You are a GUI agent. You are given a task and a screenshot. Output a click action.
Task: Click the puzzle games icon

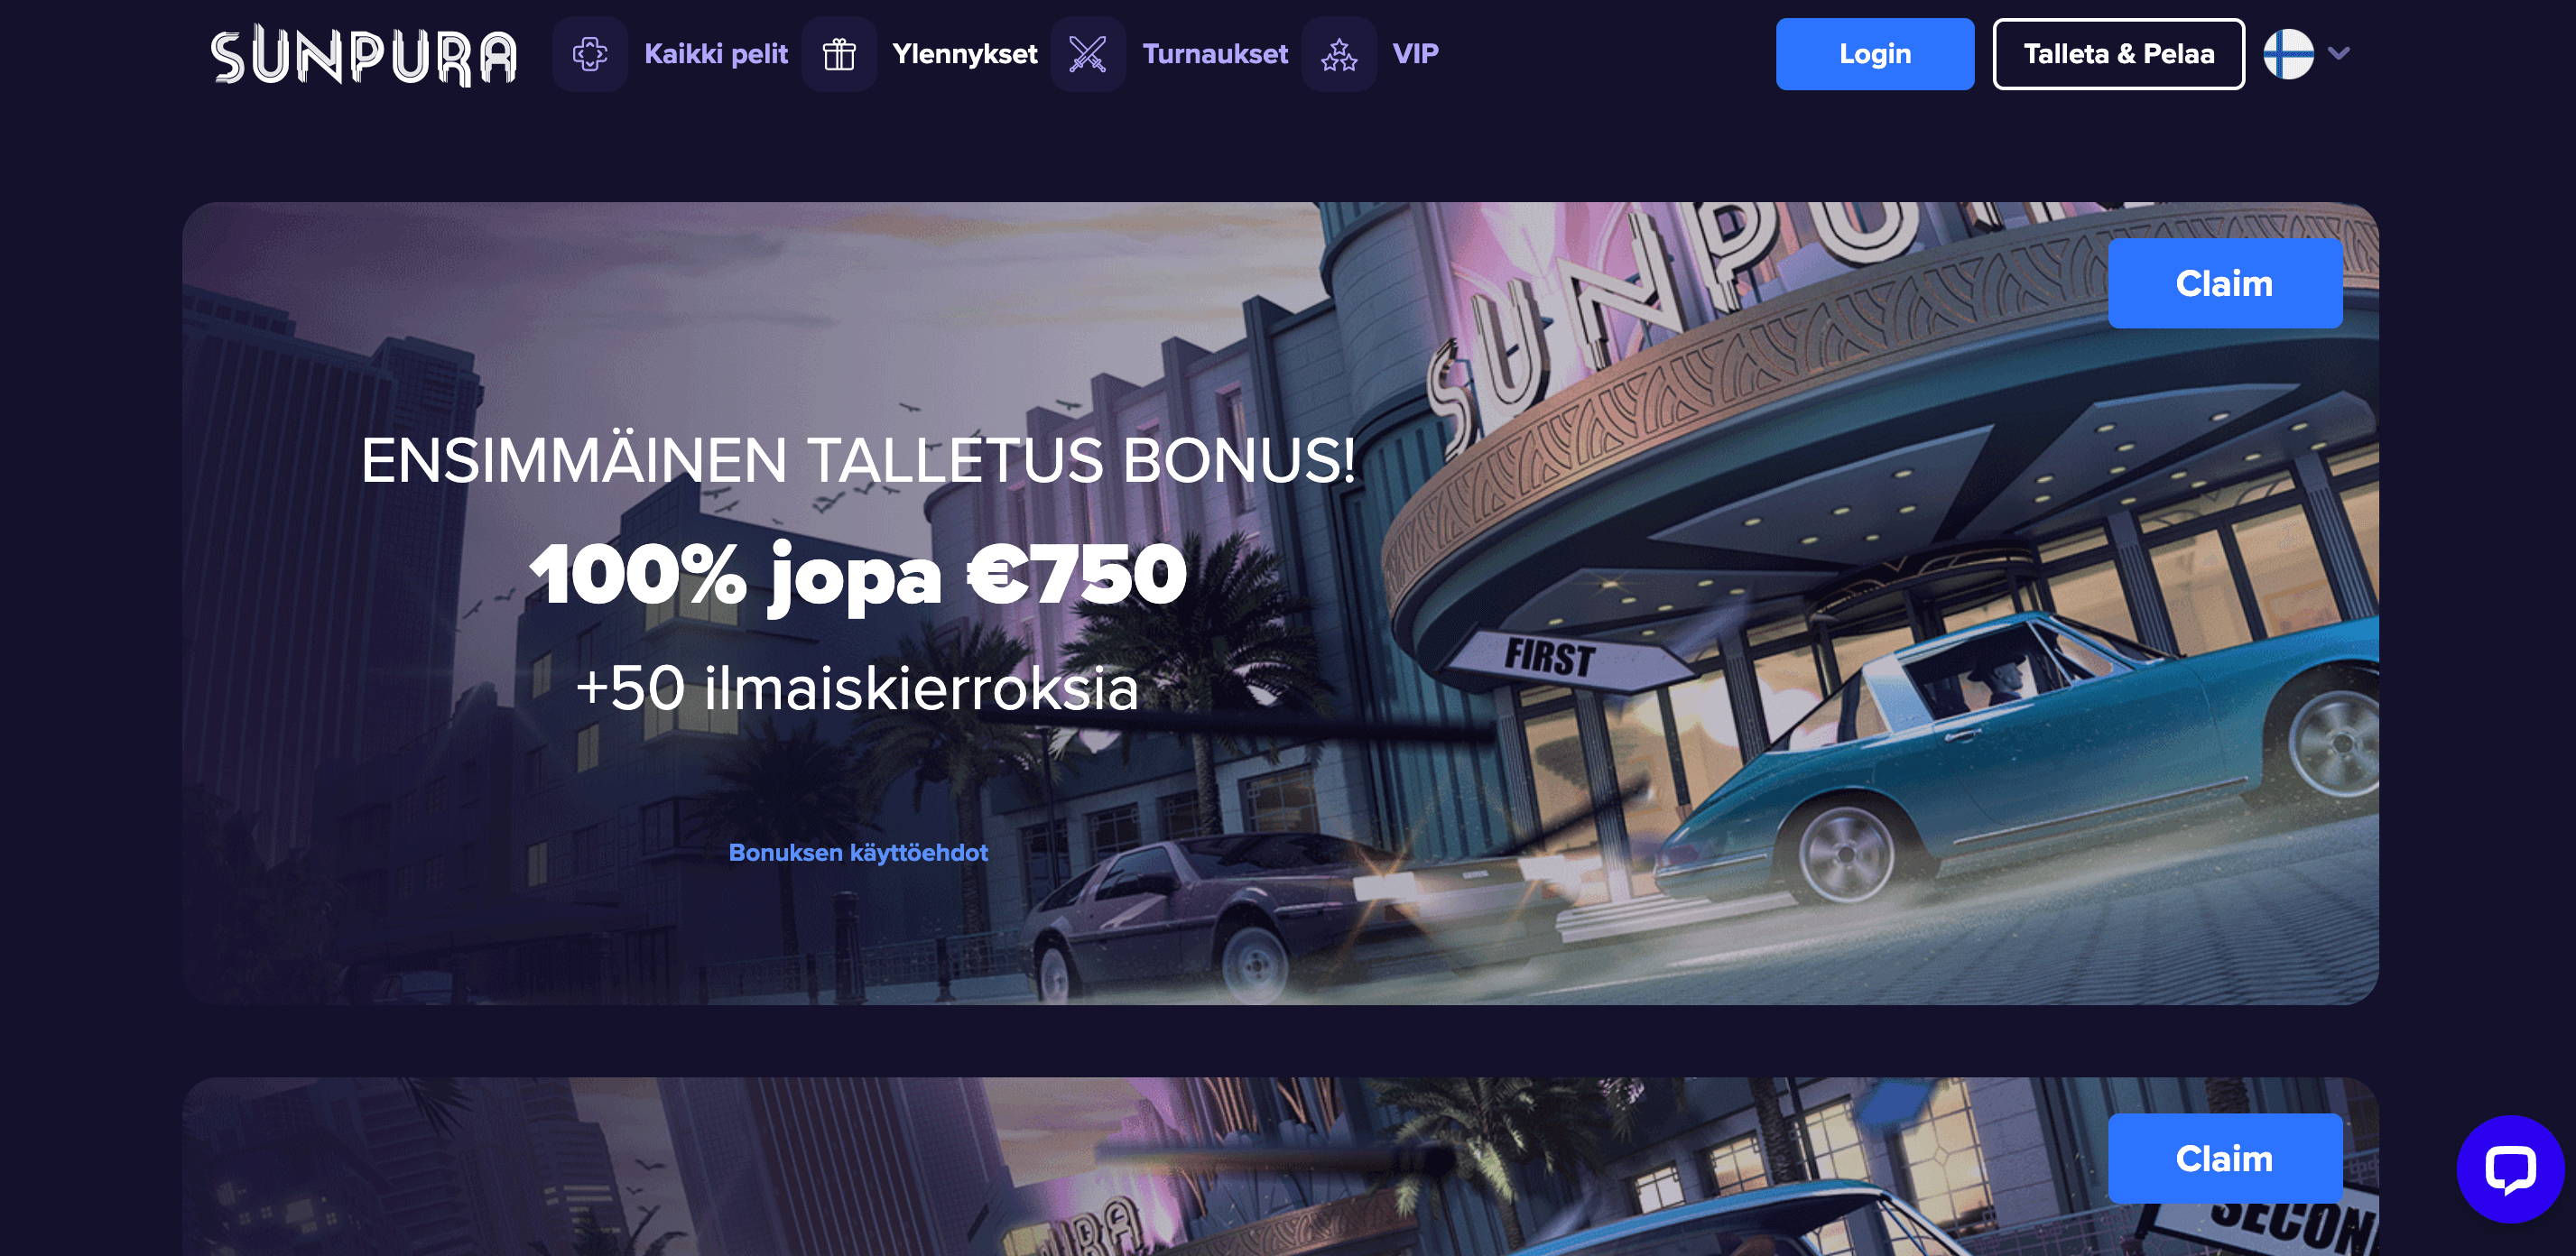[590, 54]
